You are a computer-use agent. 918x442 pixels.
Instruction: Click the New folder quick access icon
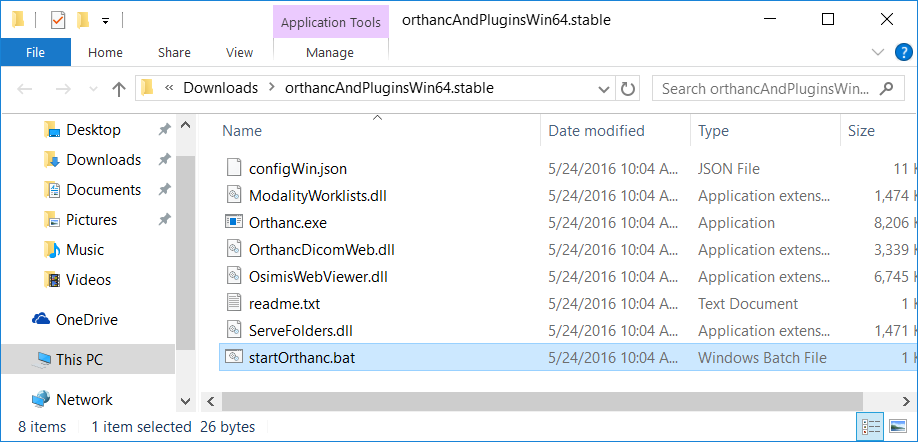[83, 20]
